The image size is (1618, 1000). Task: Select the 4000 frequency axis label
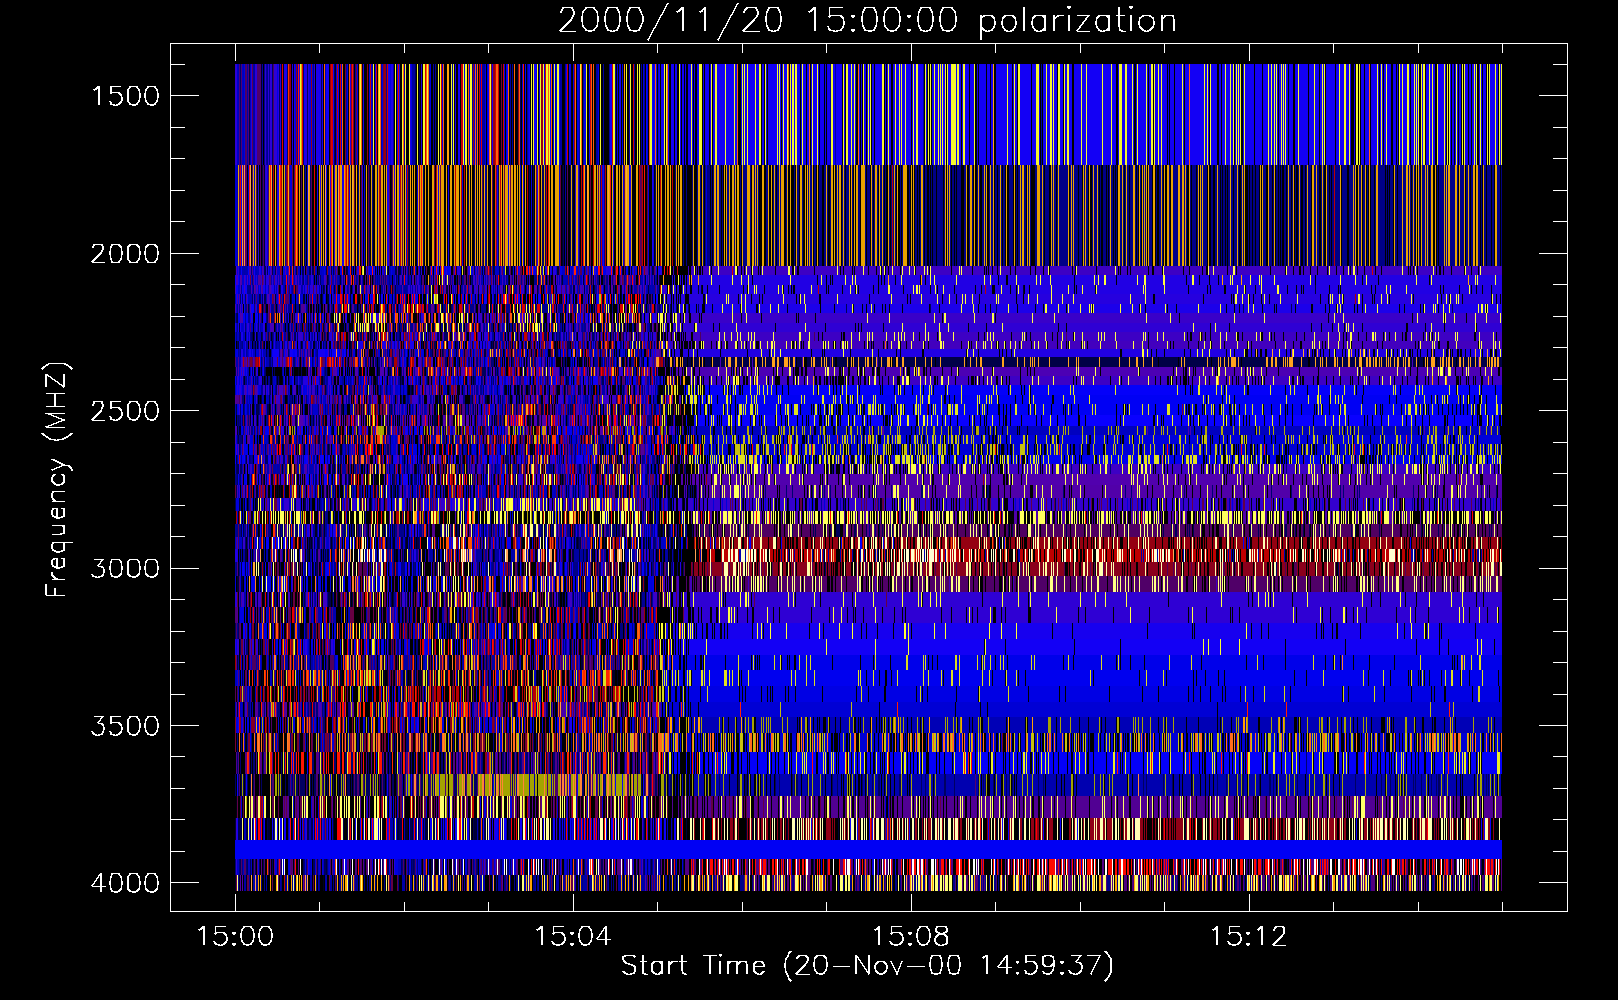(x=125, y=883)
